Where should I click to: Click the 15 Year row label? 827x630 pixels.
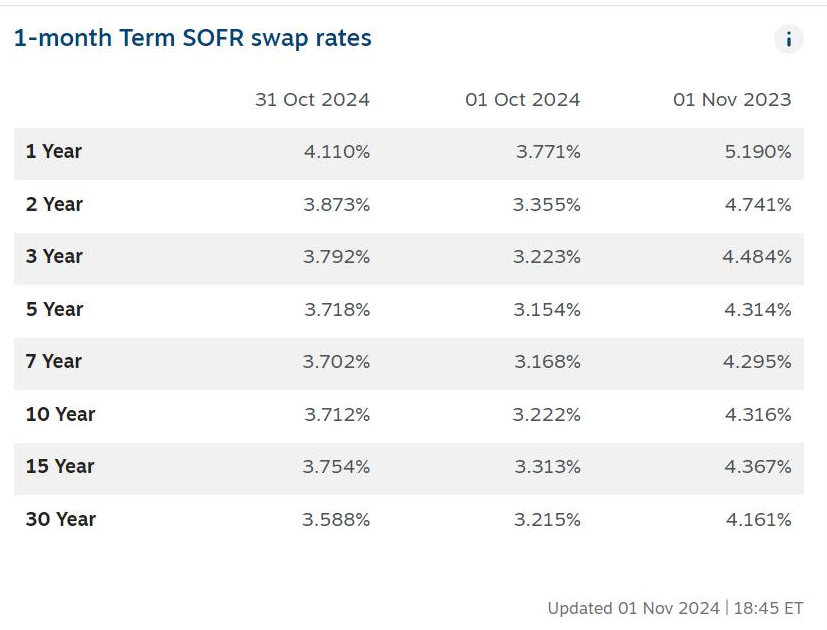60,467
